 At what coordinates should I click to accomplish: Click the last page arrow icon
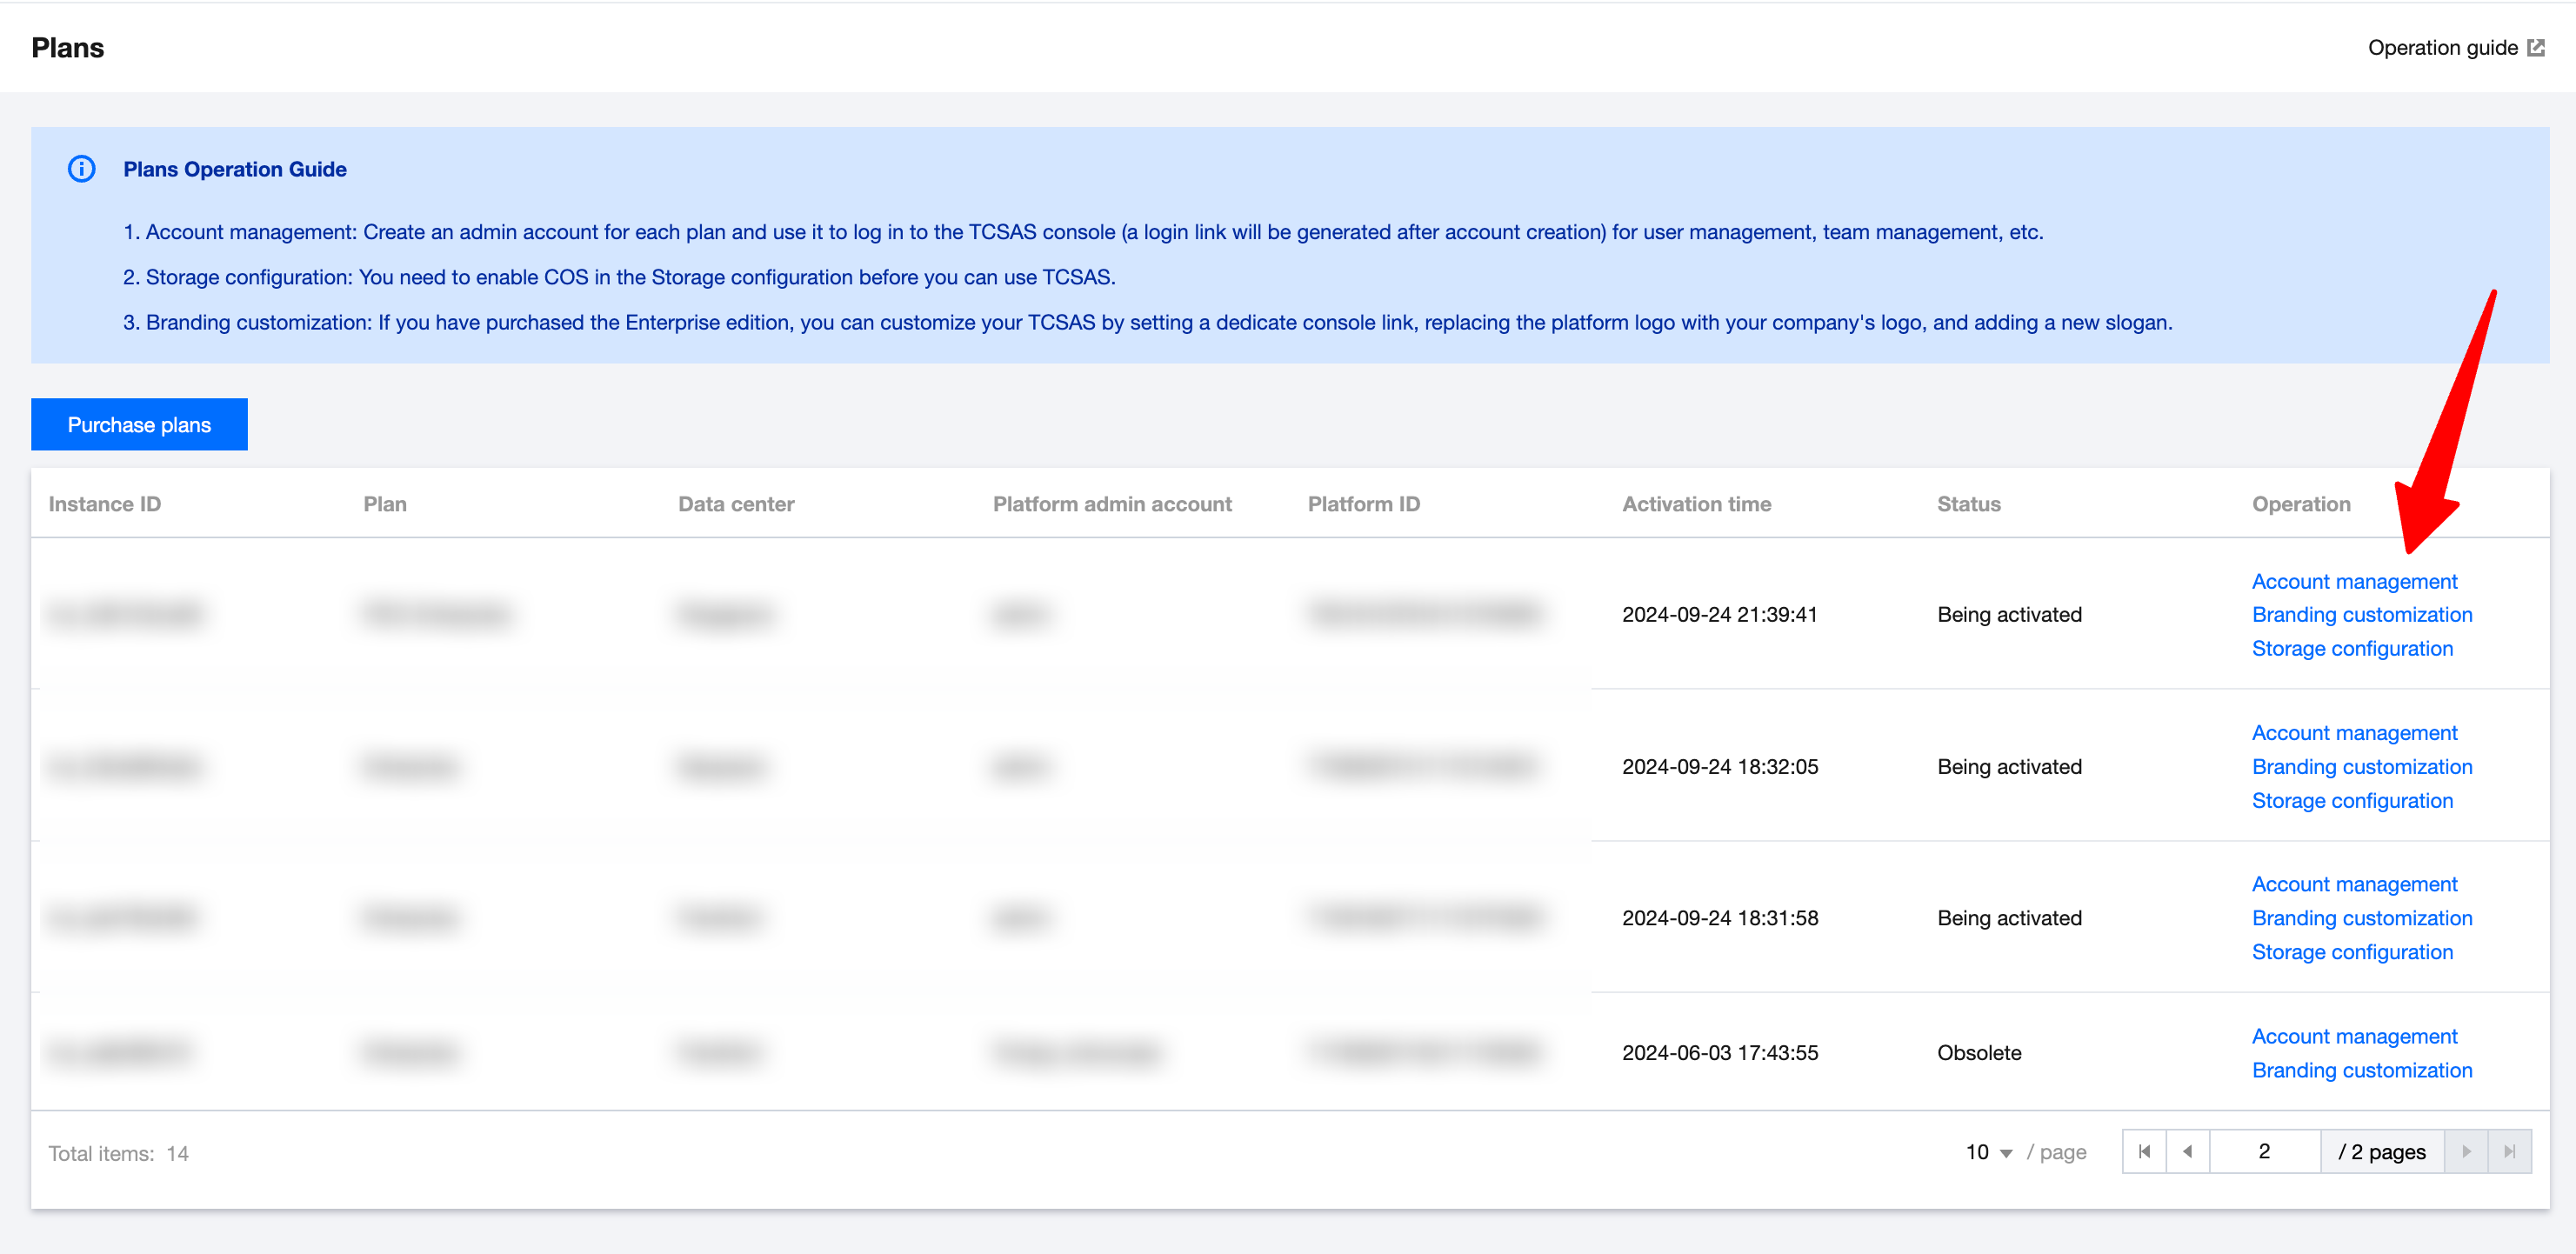tap(2509, 1152)
